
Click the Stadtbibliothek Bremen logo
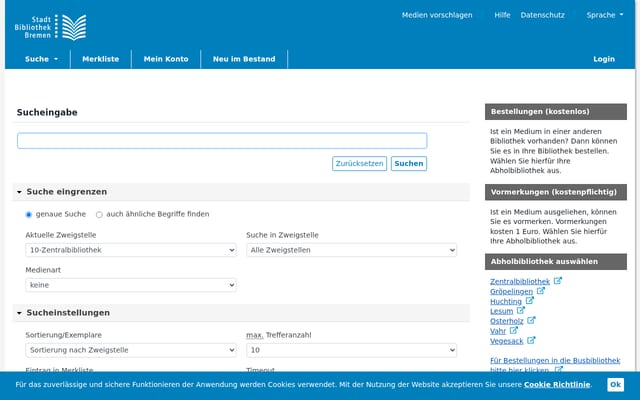51,27
